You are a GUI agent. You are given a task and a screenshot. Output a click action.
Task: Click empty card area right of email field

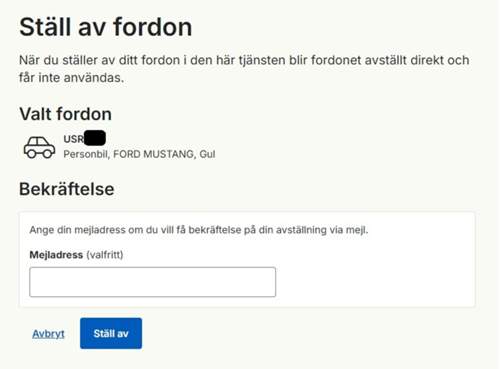click(x=373, y=282)
